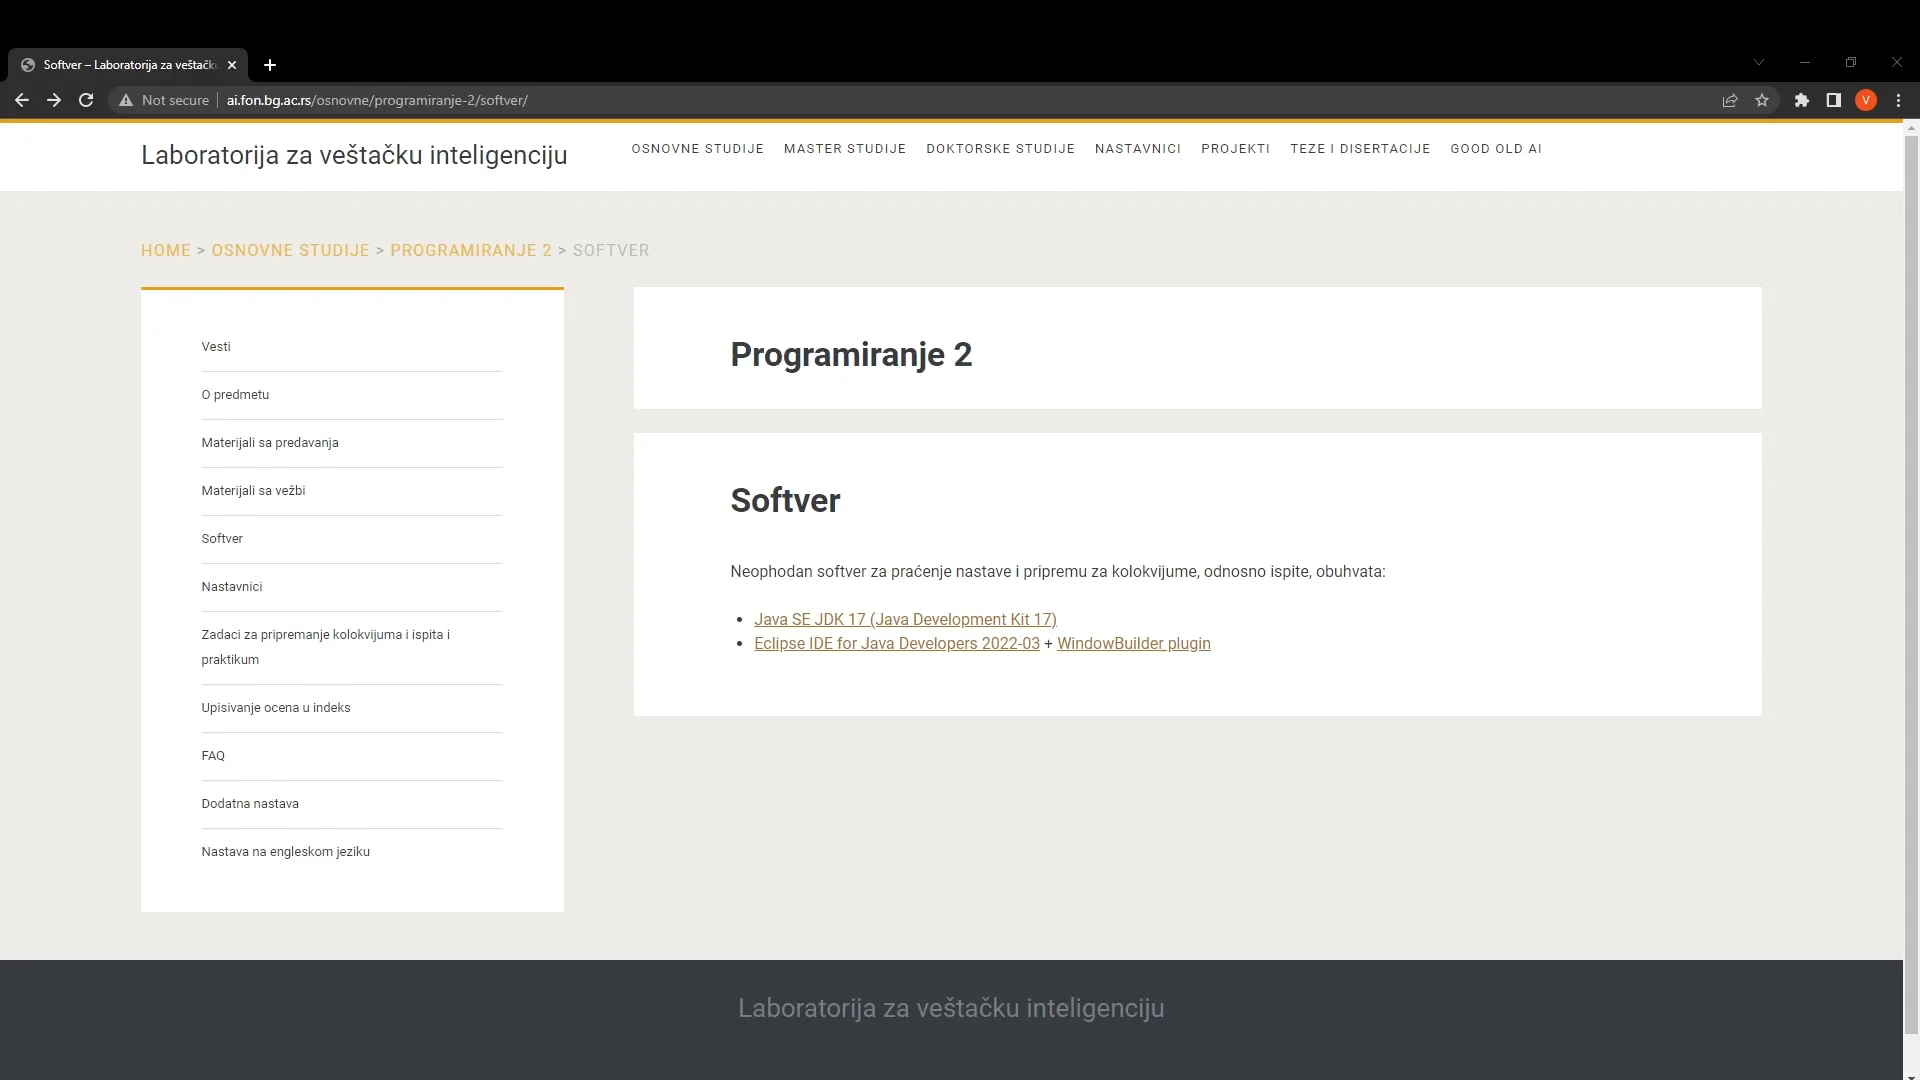Screen dimensions: 1920x1080
Task: Open the WindowBuilder plugin link
Action: [1133, 644]
